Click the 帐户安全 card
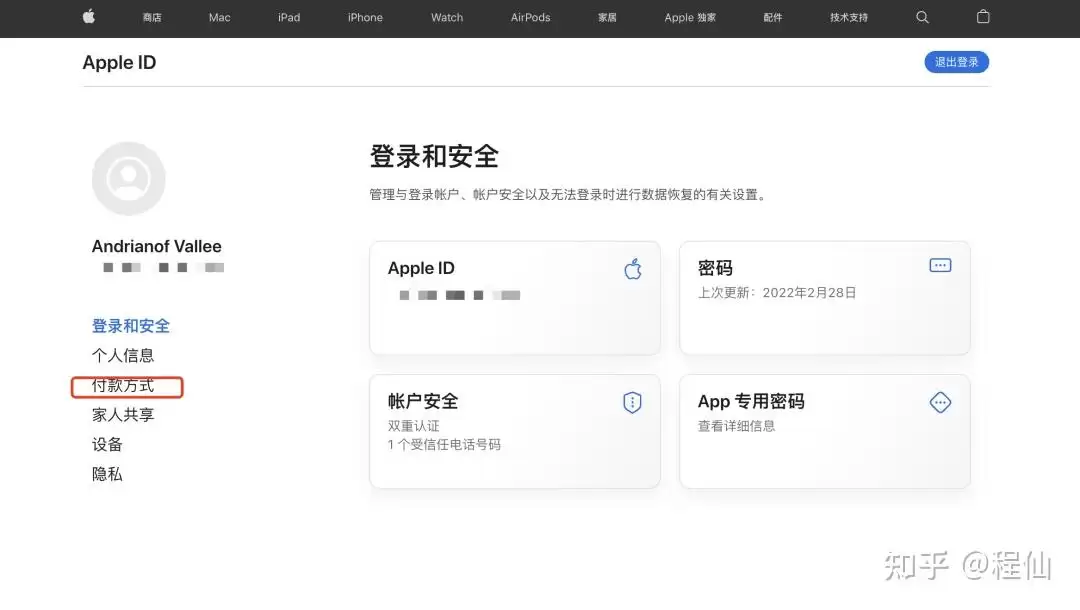Screen dimensions: 1080x610 pos(514,431)
